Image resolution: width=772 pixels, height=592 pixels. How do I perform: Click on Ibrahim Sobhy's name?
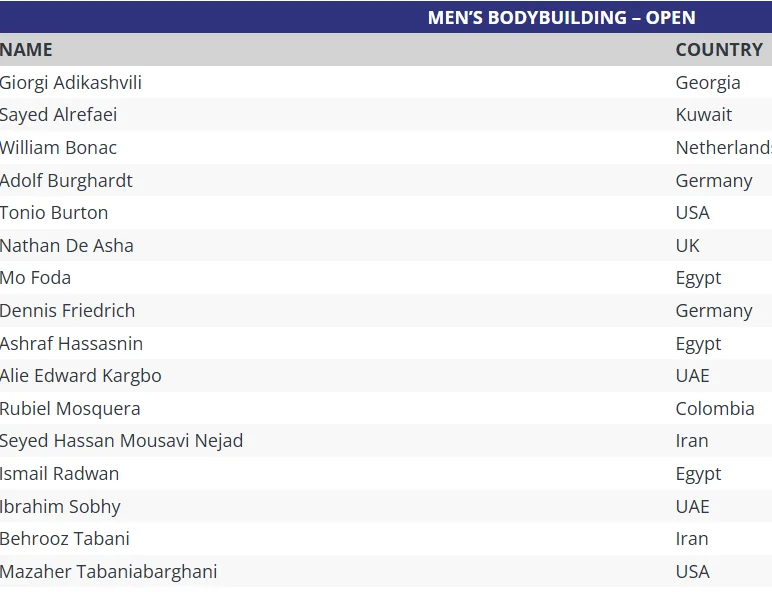point(60,507)
